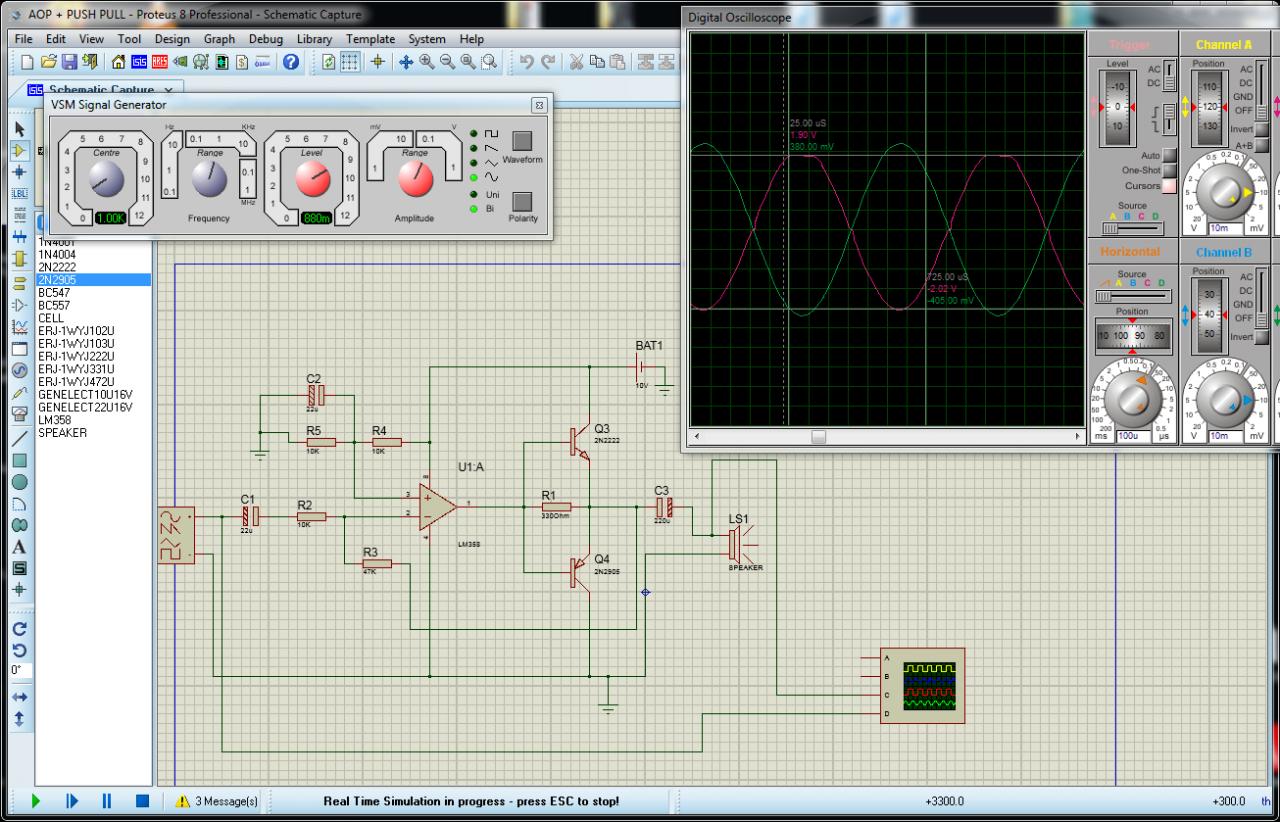The image size is (1280, 822).
Task: Stop the simulation with the stop button
Action: (x=142, y=800)
